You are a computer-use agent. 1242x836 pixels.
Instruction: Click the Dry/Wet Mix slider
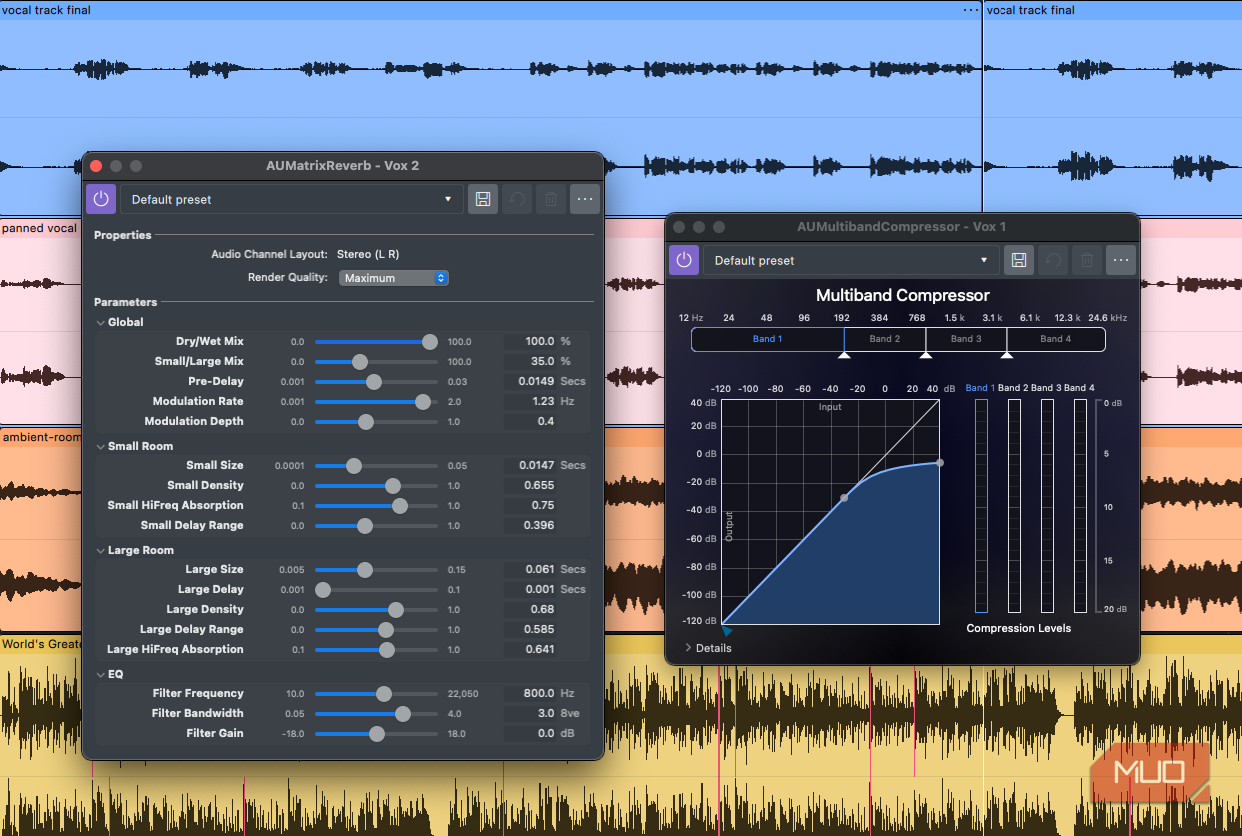(376, 341)
